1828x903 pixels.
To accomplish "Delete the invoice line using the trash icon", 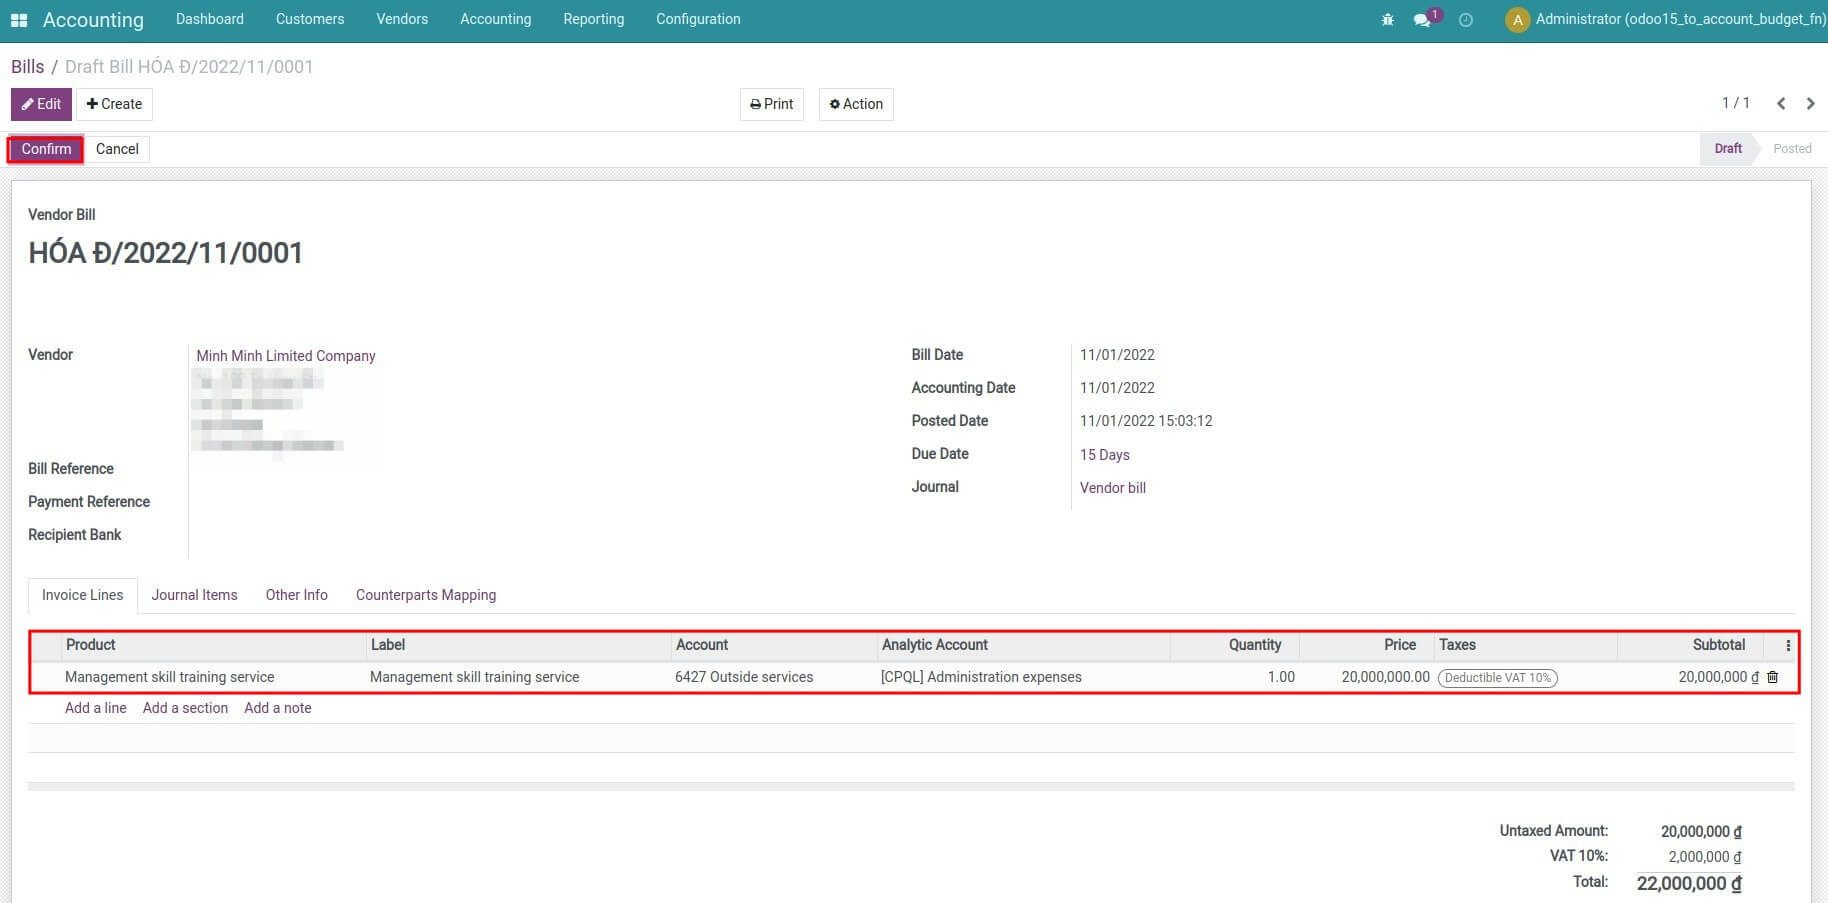I will pos(1771,677).
